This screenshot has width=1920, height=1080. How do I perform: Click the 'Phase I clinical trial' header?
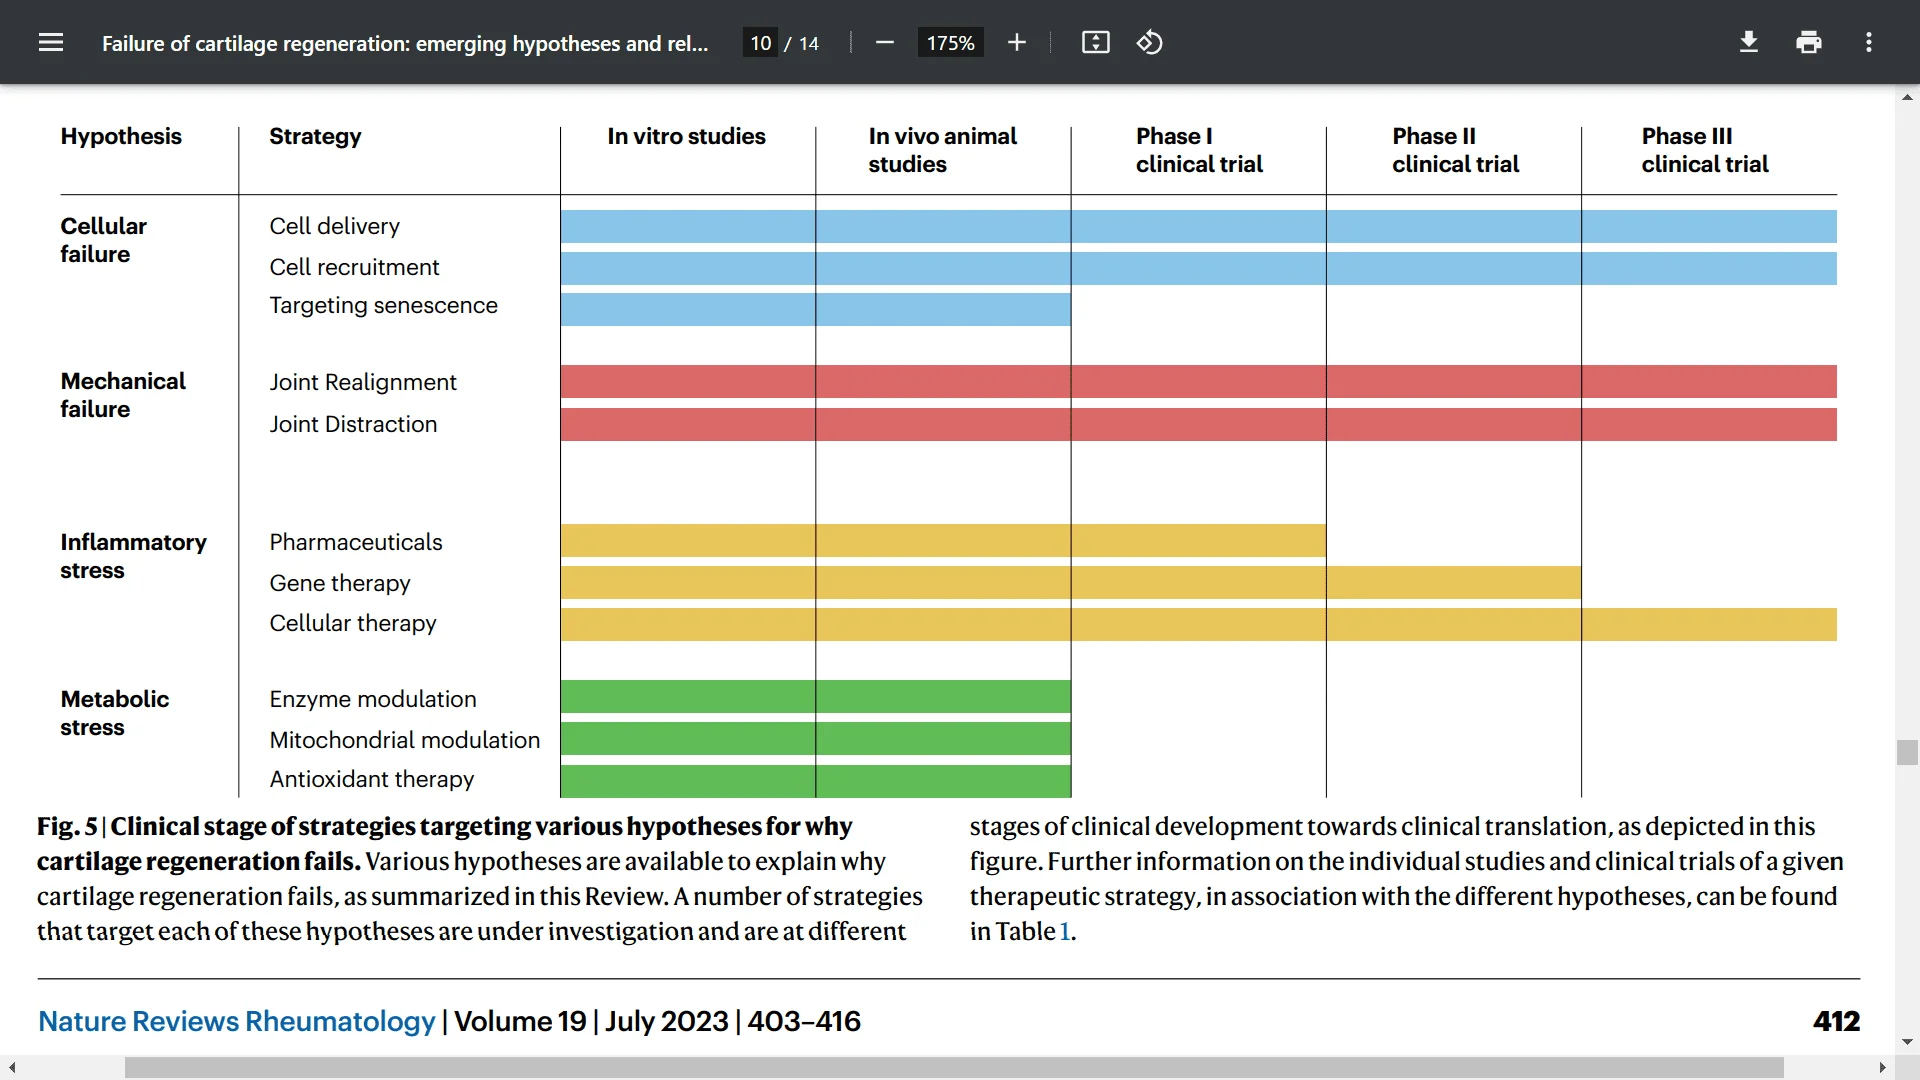1199,150
